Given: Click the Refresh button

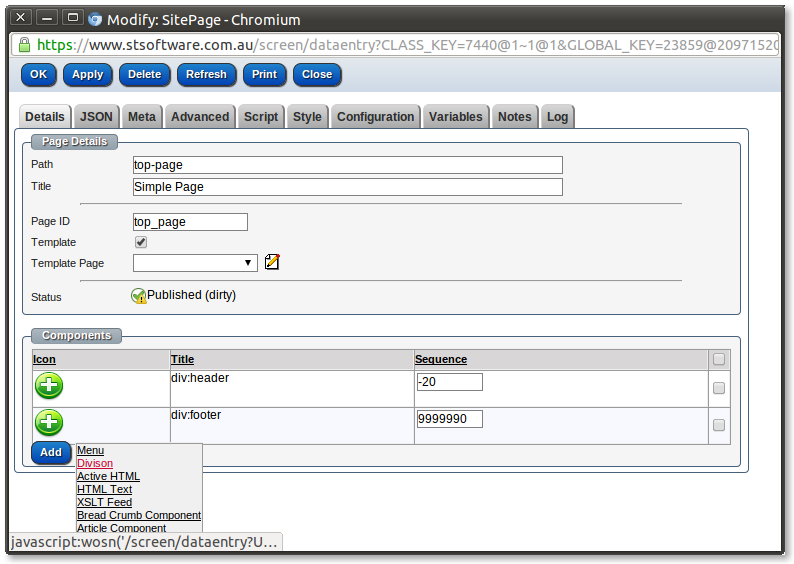Looking at the screenshot, I should tap(206, 74).
